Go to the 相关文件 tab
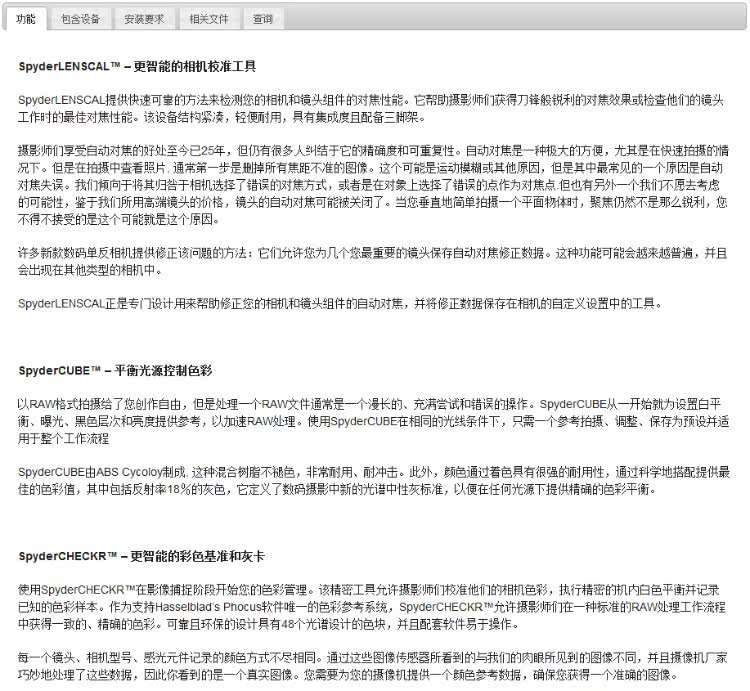 [209, 20]
